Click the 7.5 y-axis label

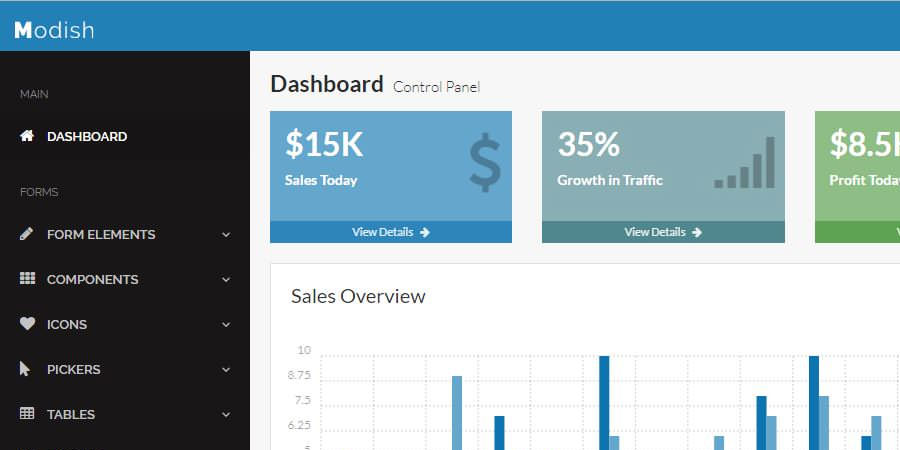click(302, 400)
